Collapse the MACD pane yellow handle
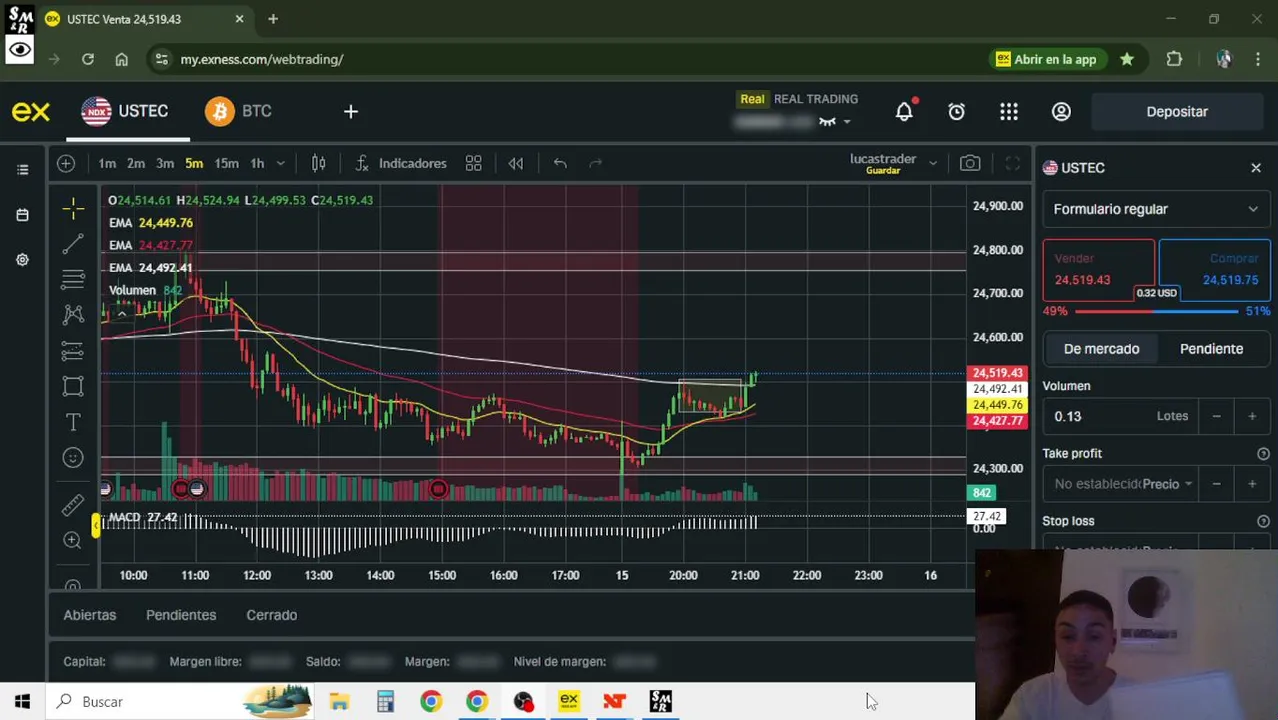1278x720 pixels. 96,523
